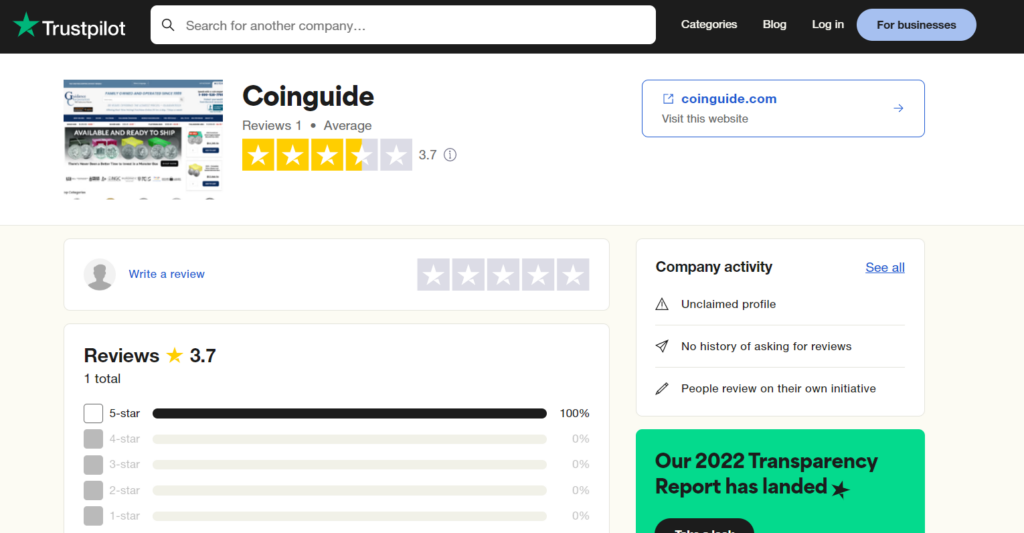The width and height of the screenshot is (1024, 533).
Task: Rate one star in Write a review
Action: (x=434, y=274)
